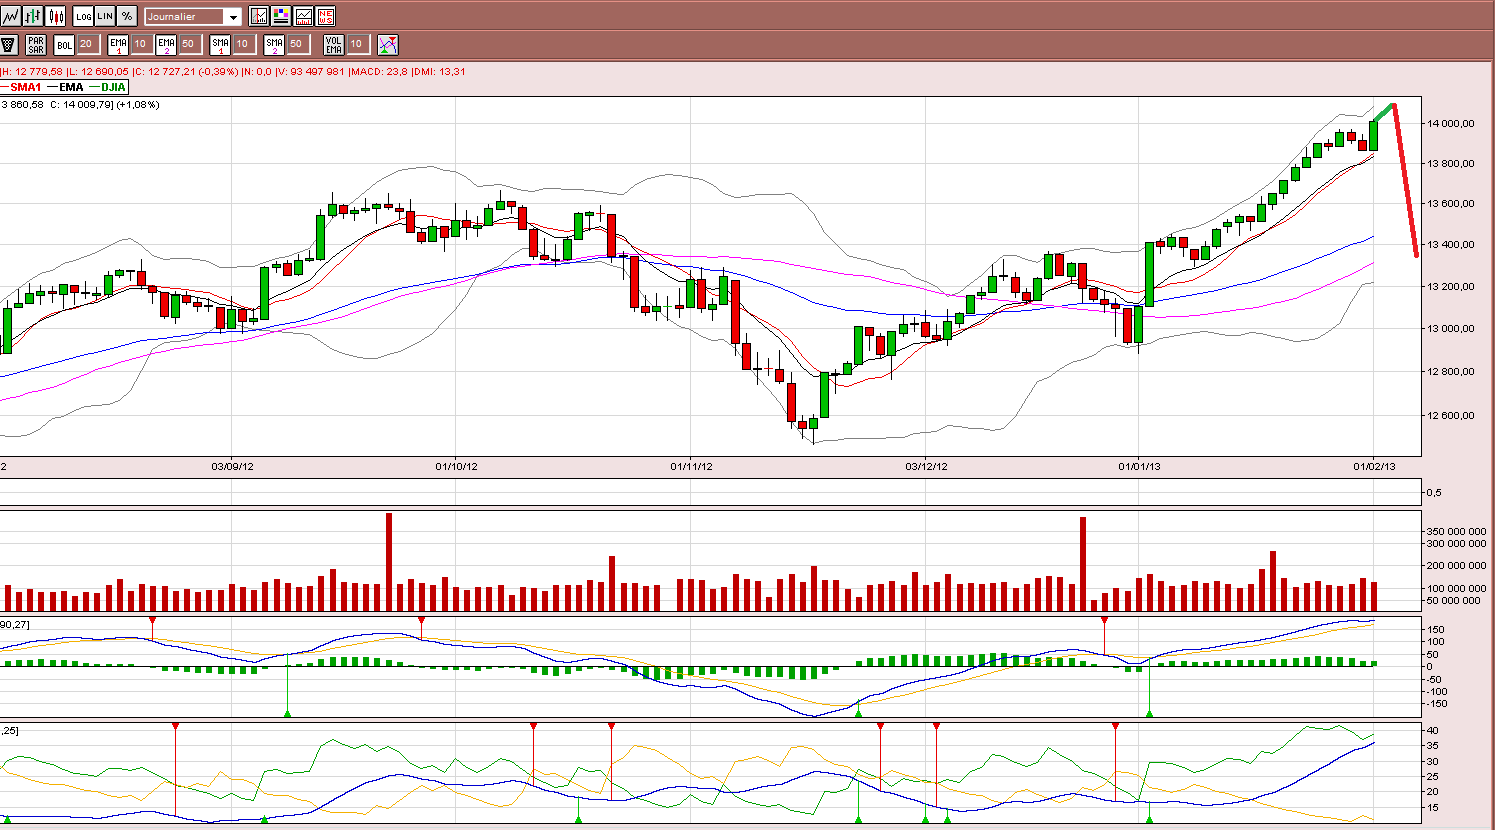
Task: Click the 03/09/12 date label
Action: (232, 466)
